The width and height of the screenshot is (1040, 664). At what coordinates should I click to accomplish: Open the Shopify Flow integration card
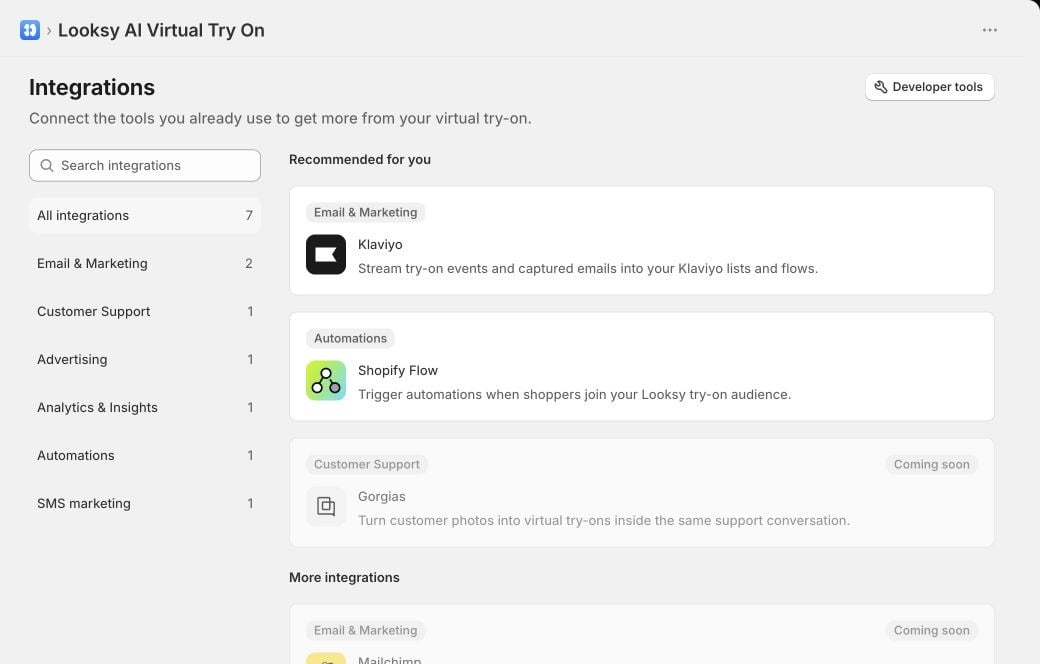click(x=641, y=366)
